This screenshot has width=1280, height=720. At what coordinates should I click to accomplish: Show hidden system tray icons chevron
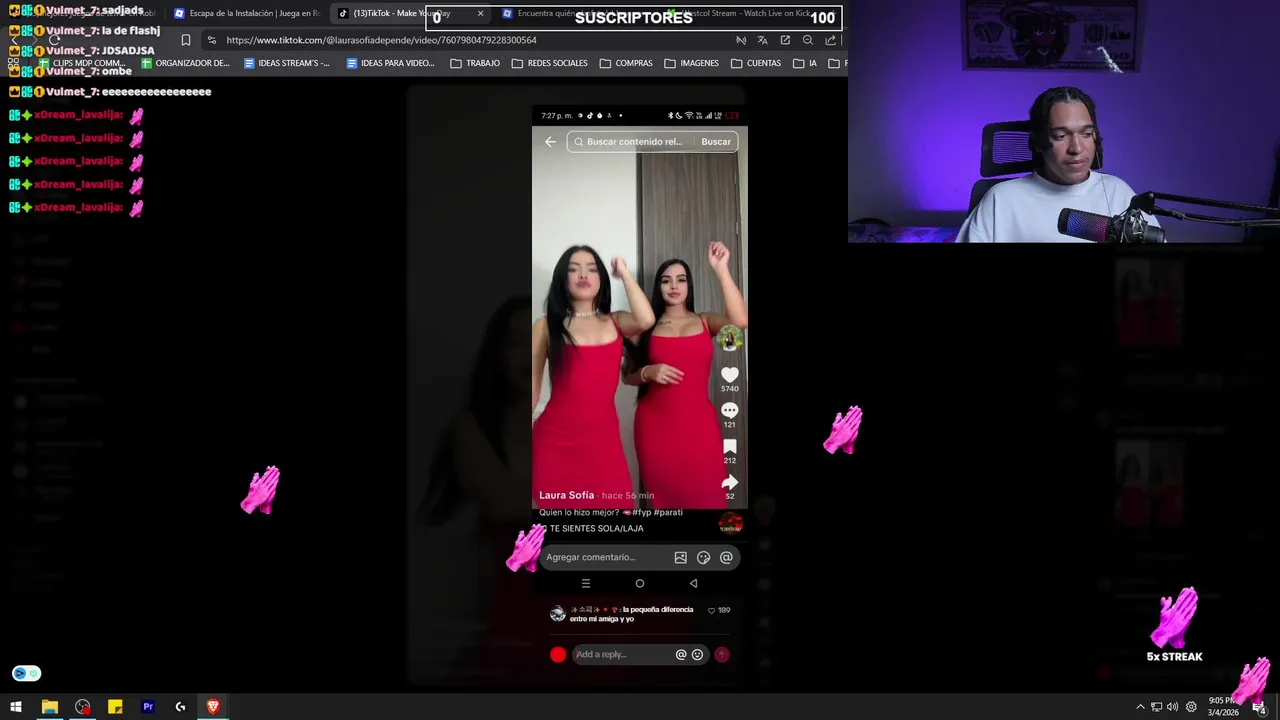click(x=1140, y=707)
